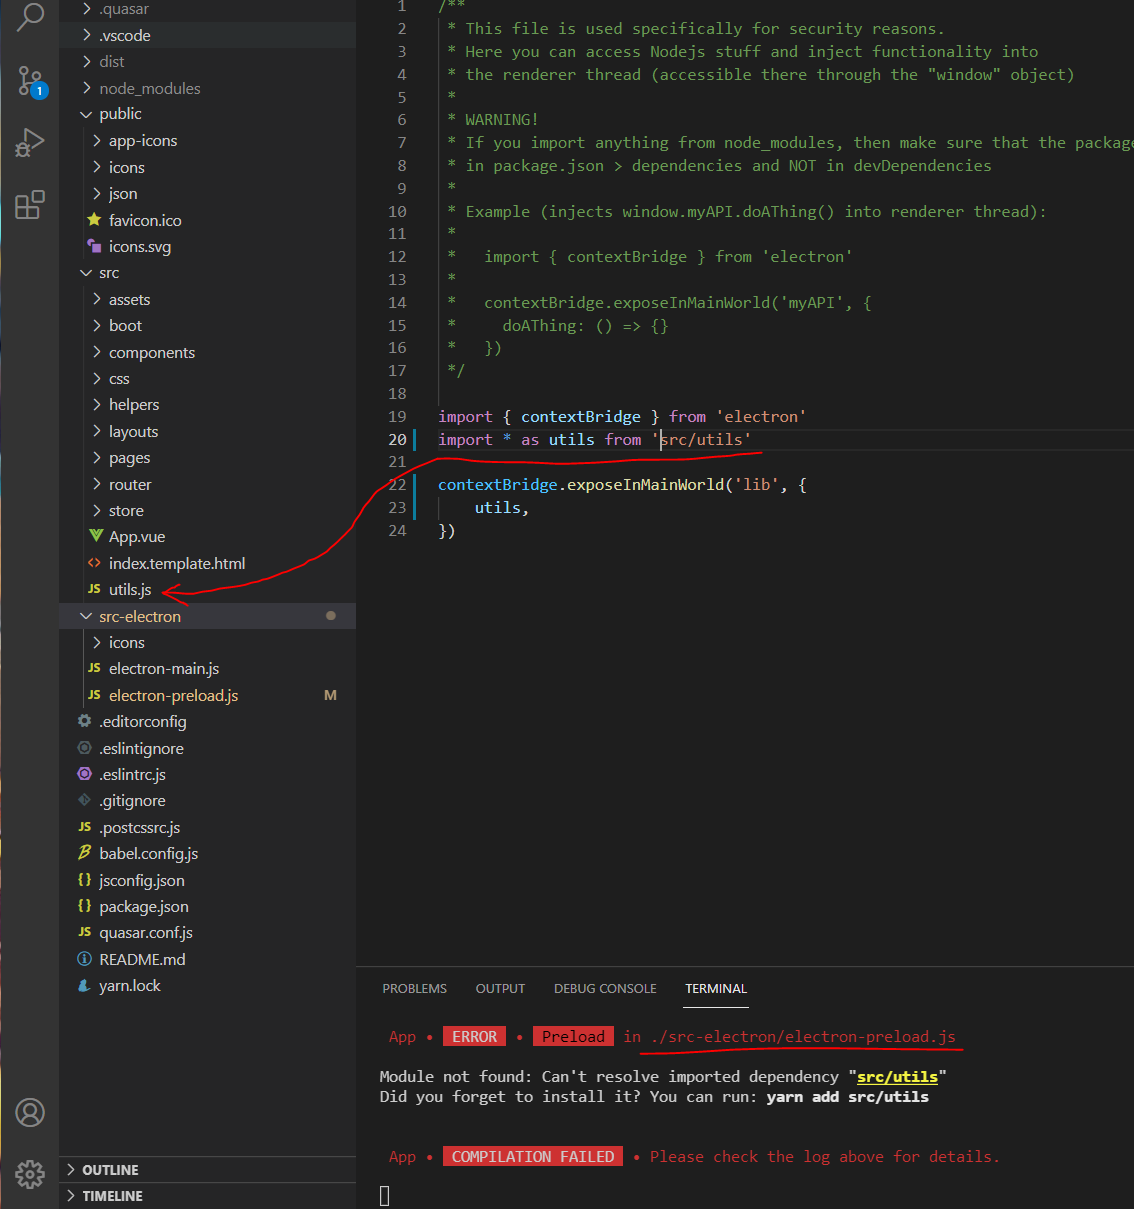
Task: Click the terminal prompt cursor
Action: 384,1195
